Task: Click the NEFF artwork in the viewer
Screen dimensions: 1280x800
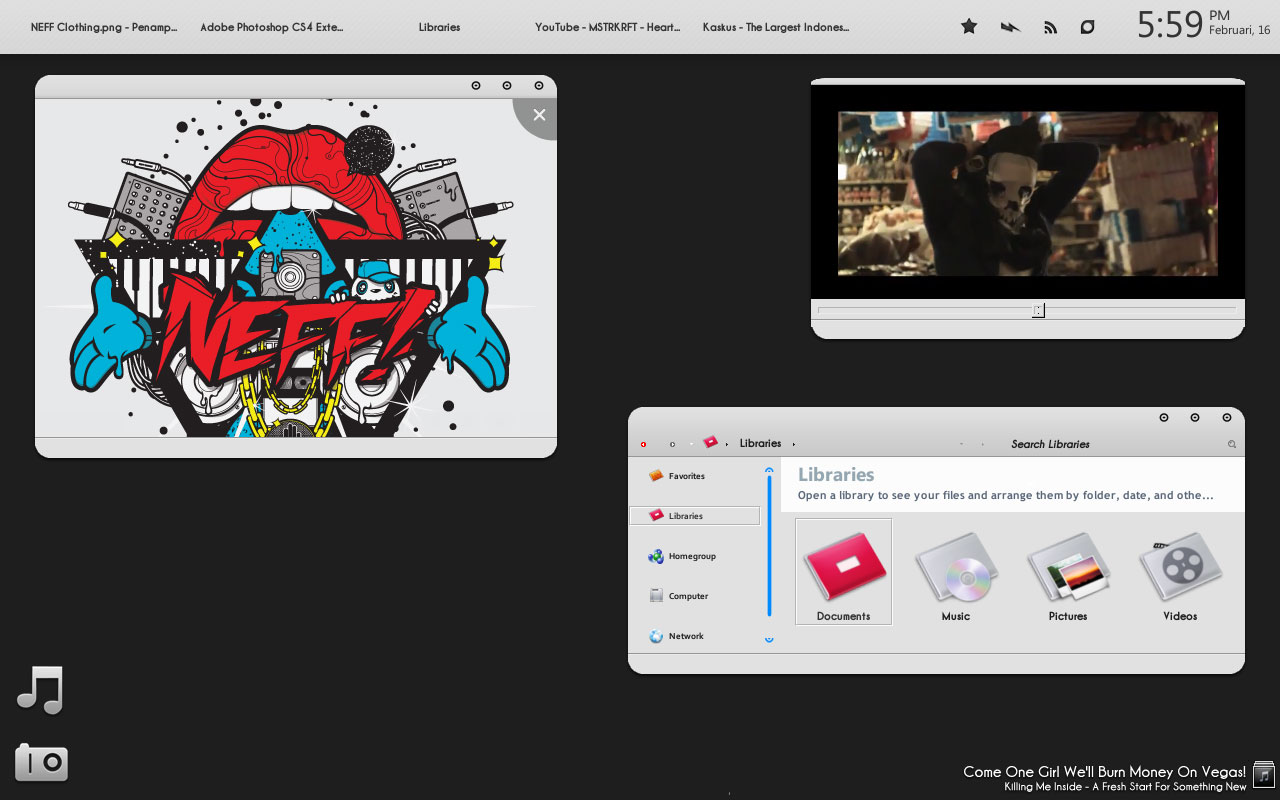Action: click(x=290, y=268)
